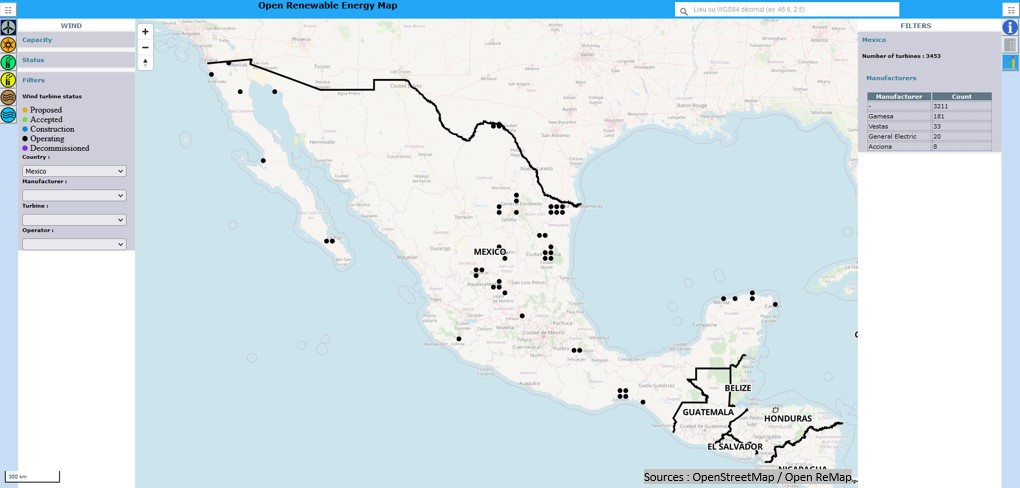
Task: Expand the Status section
Action: (33, 60)
